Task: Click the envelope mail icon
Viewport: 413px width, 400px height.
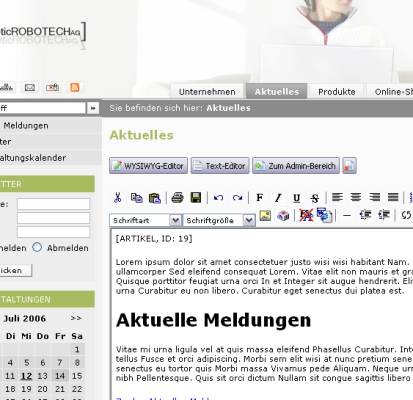Action: coord(30,88)
